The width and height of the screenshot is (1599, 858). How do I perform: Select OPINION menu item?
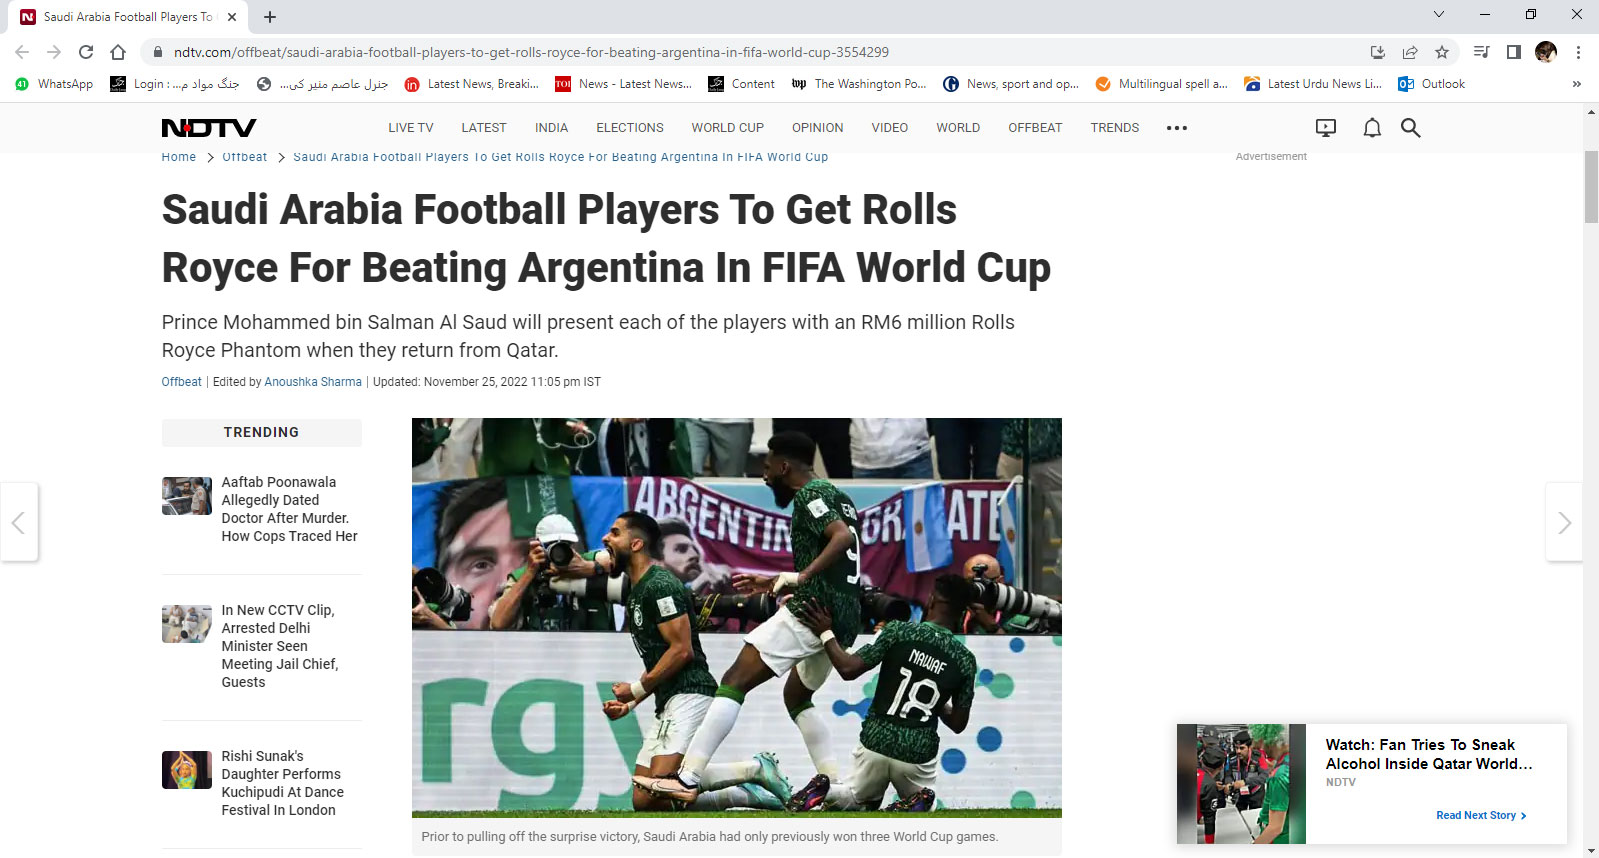point(818,128)
